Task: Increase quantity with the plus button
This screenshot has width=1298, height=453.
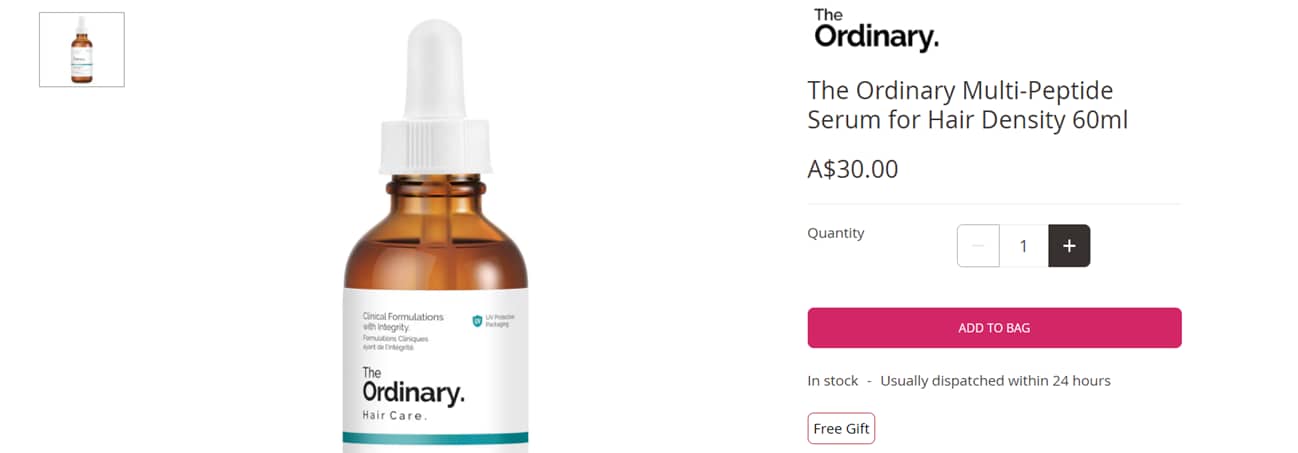Action: pos(1069,246)
